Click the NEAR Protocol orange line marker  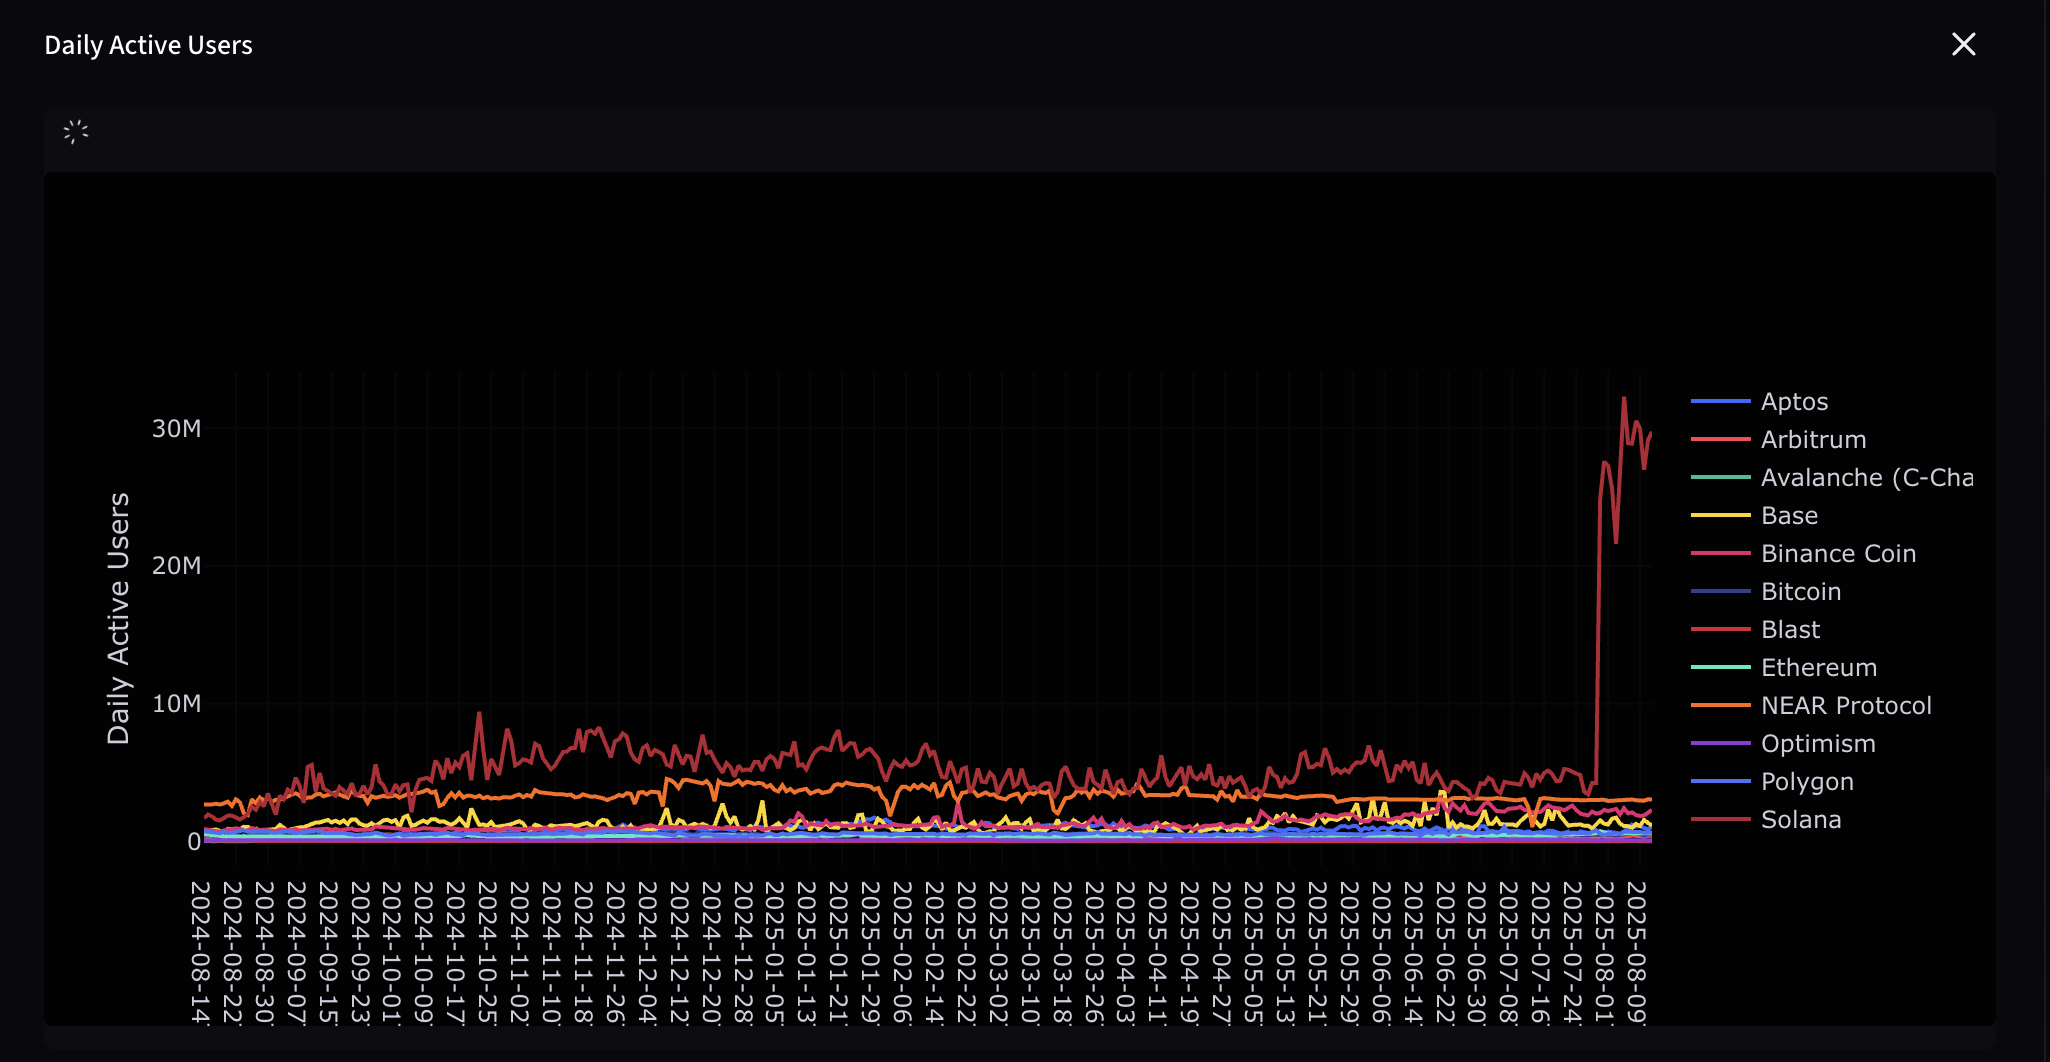click(x=1722, y=705)
